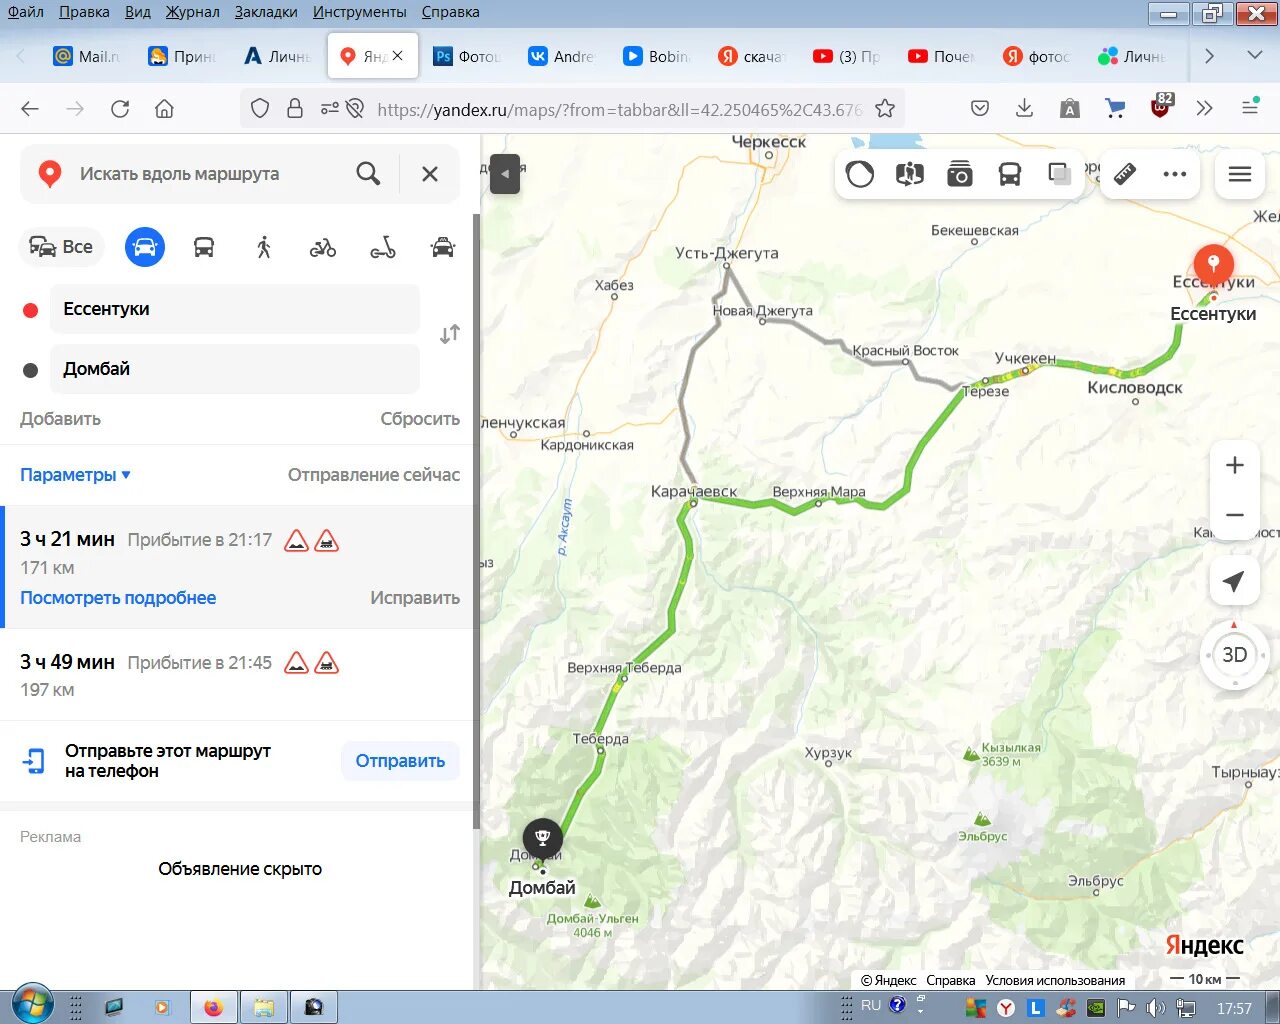This screenshot has width=1280, height=1024.
Task: Zoom out the map with minus button
Action: (x=1235, y=515)
